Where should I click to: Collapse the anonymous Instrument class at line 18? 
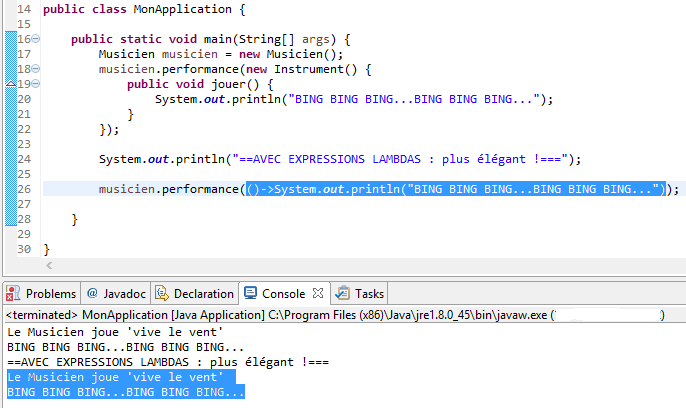pyautogui.click(x=35, y=69)
